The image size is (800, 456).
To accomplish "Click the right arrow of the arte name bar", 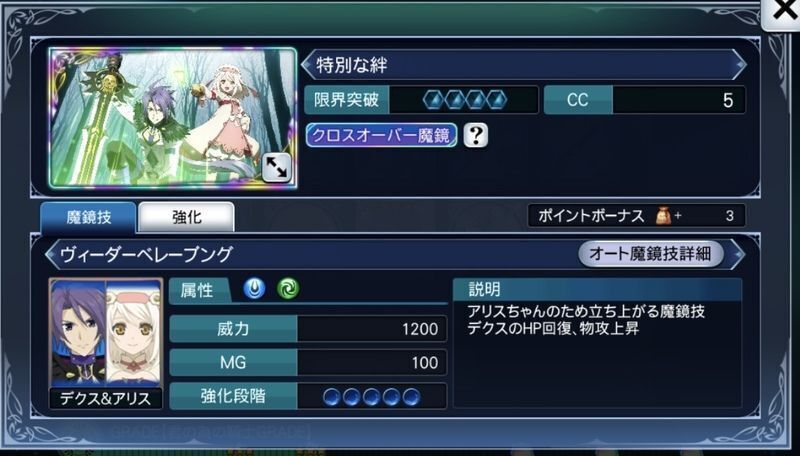I will (738, 254).
